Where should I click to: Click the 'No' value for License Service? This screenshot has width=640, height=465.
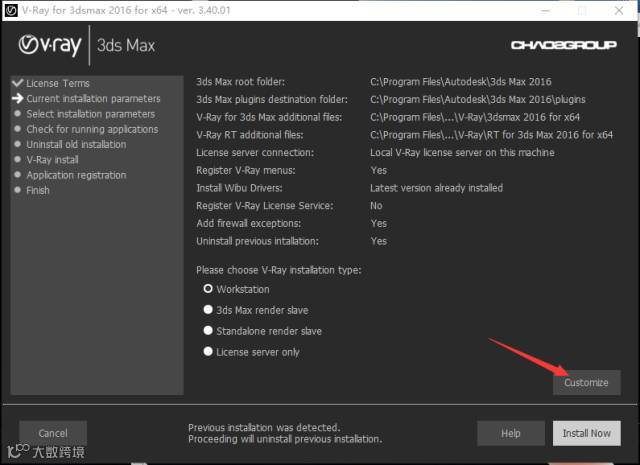(x=376, y=205)
